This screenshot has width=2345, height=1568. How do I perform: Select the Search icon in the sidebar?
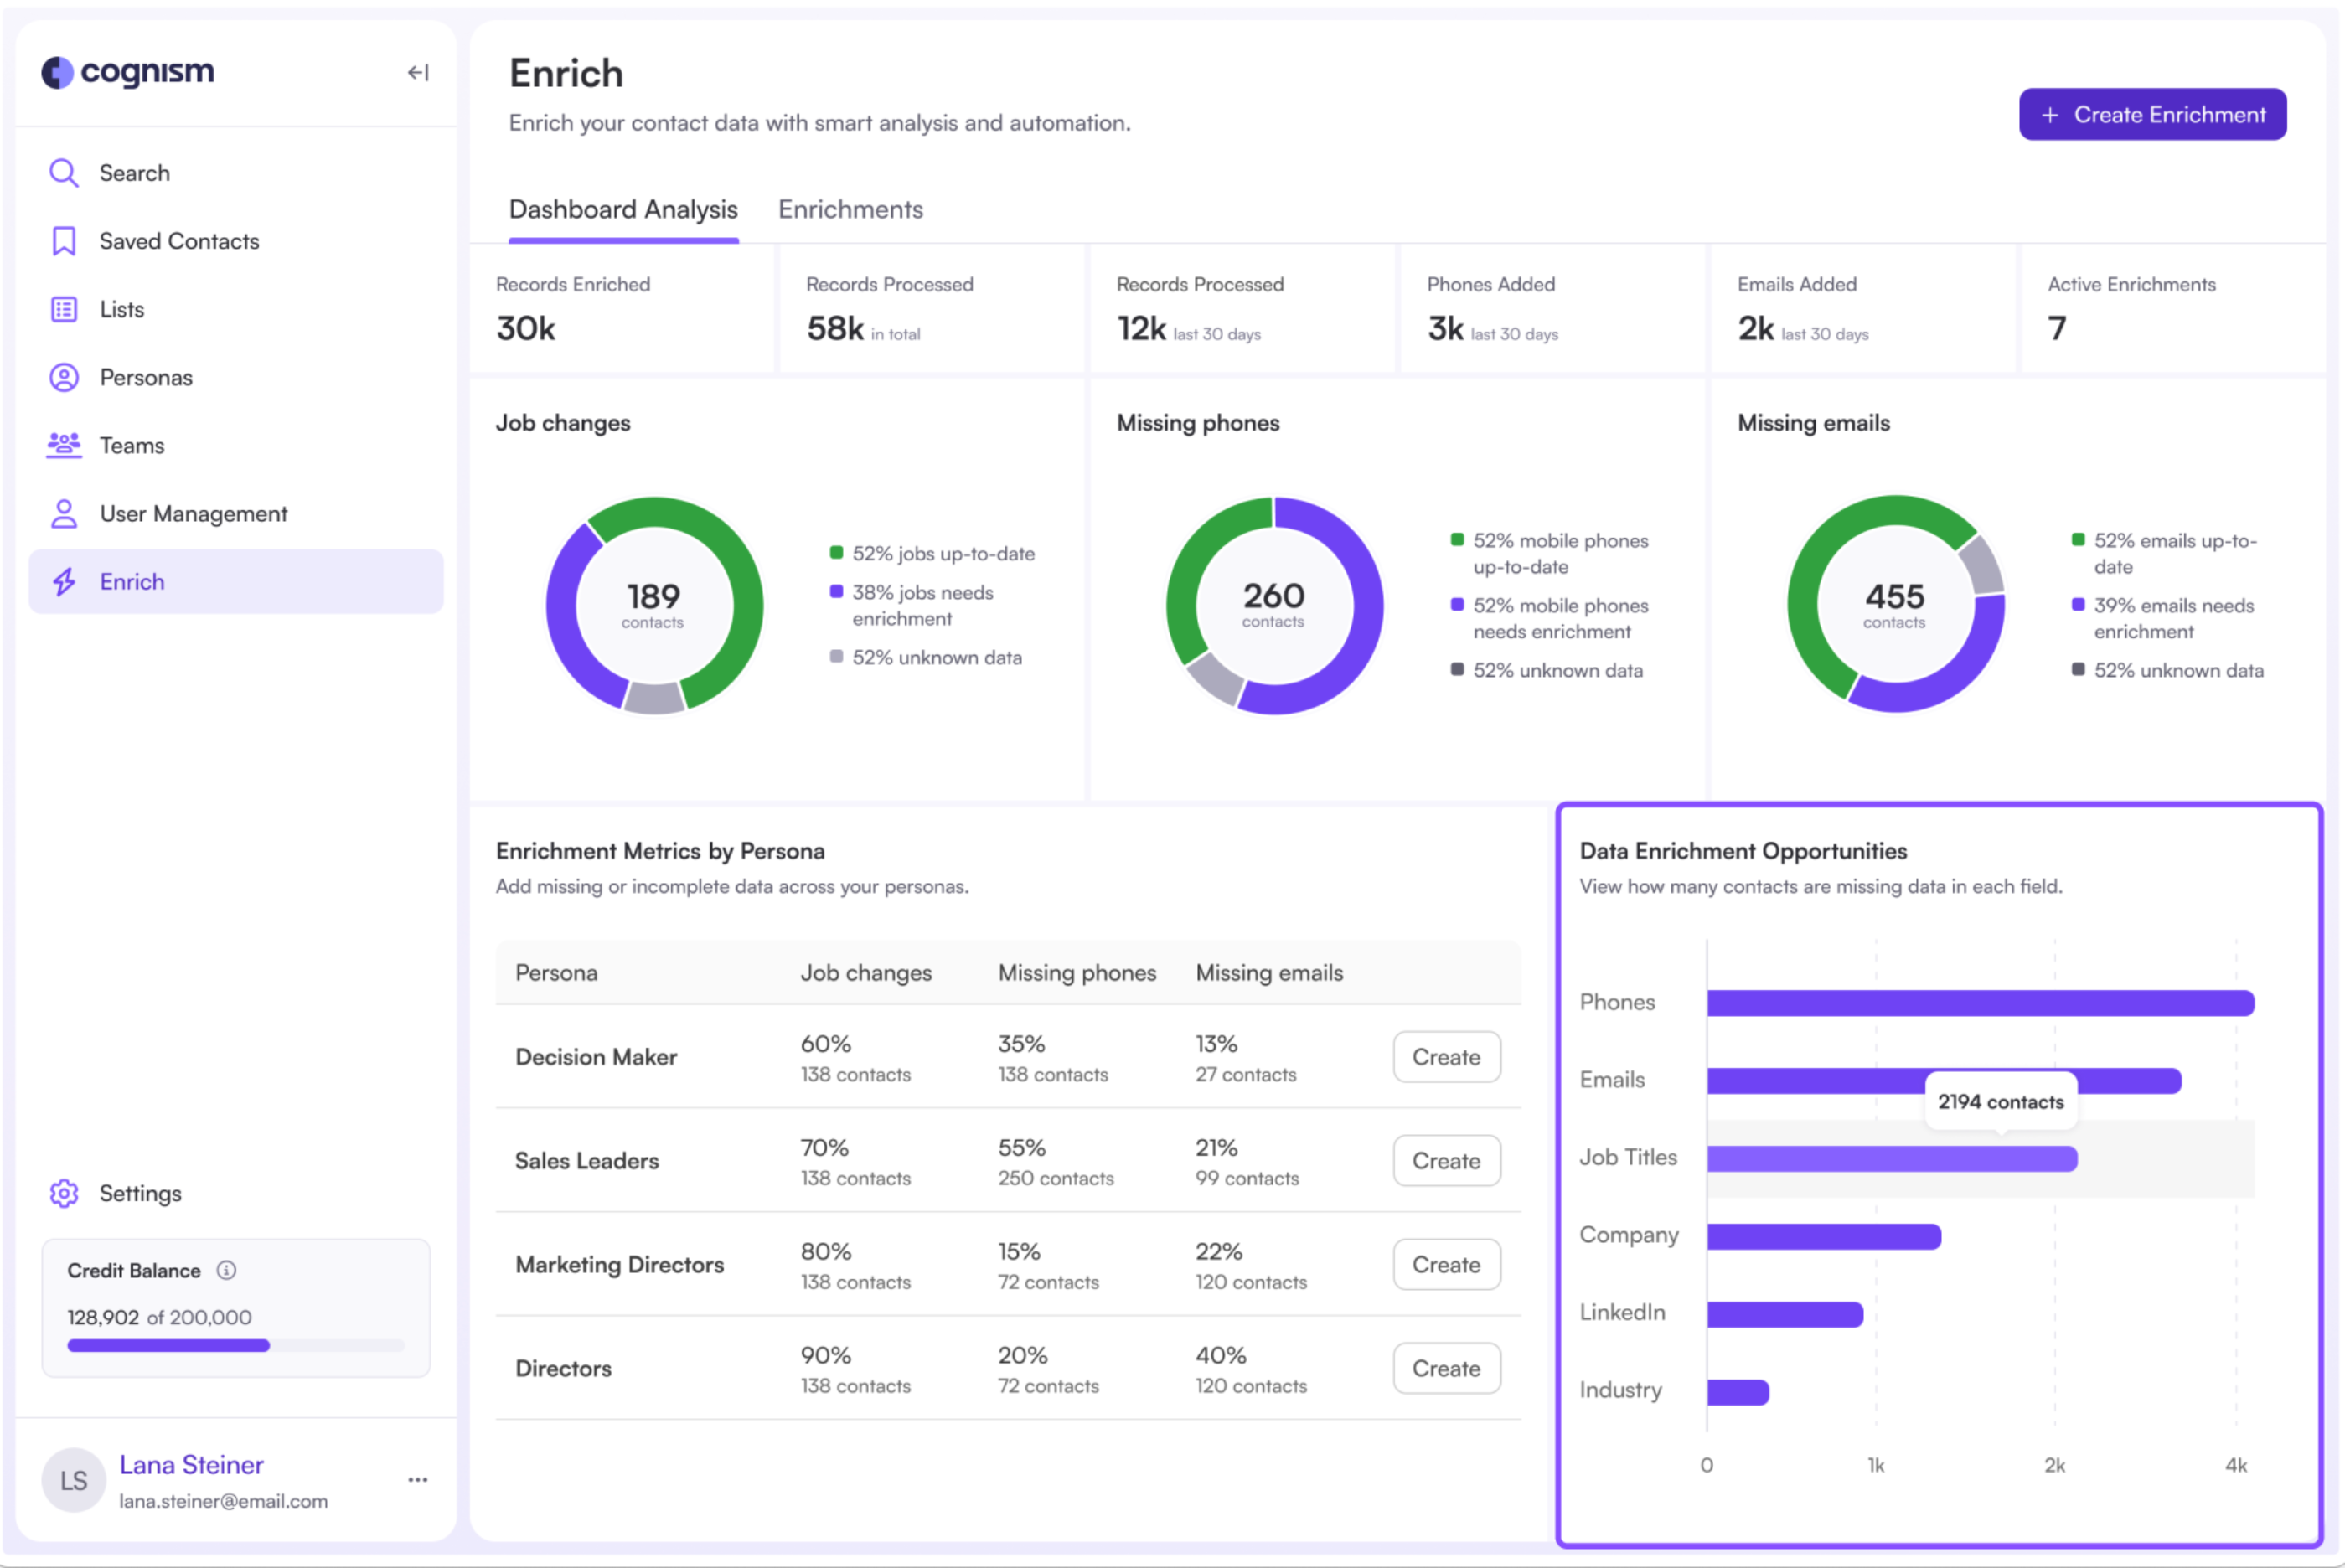pos(63,172)
